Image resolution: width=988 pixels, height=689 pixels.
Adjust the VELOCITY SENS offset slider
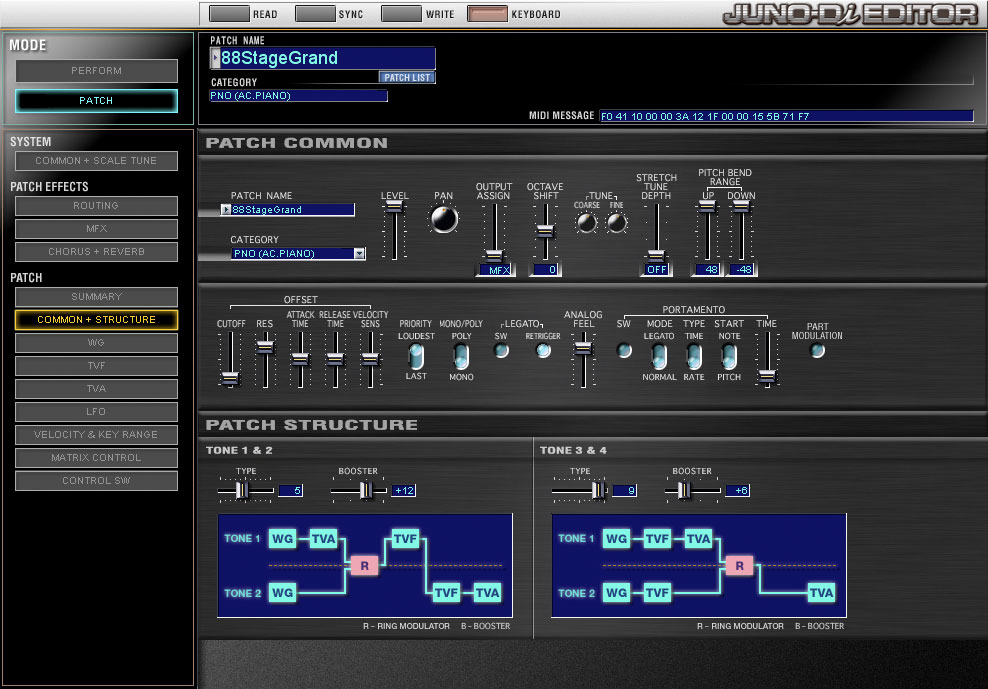pos(370,359)
